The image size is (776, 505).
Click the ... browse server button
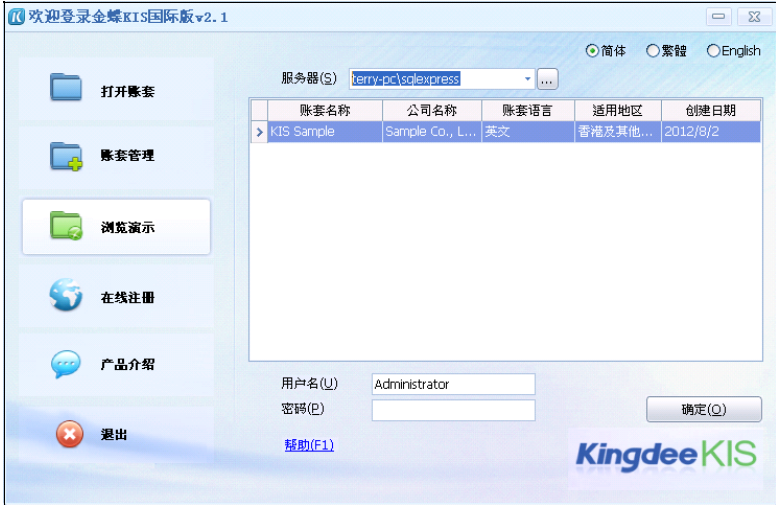click(547, 79)
